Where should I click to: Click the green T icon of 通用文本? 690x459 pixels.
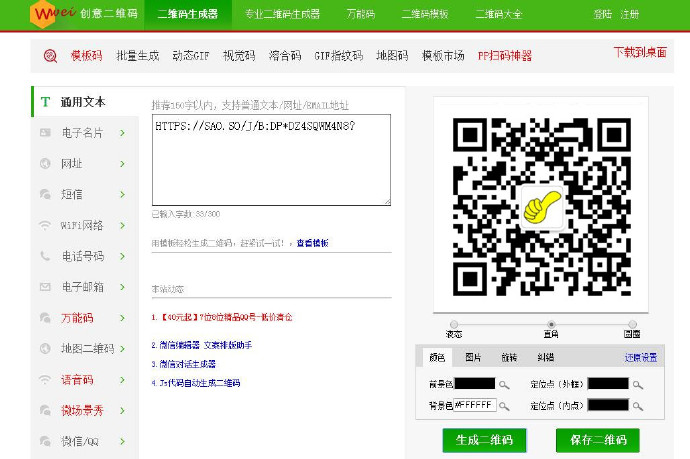coord(45,102)
